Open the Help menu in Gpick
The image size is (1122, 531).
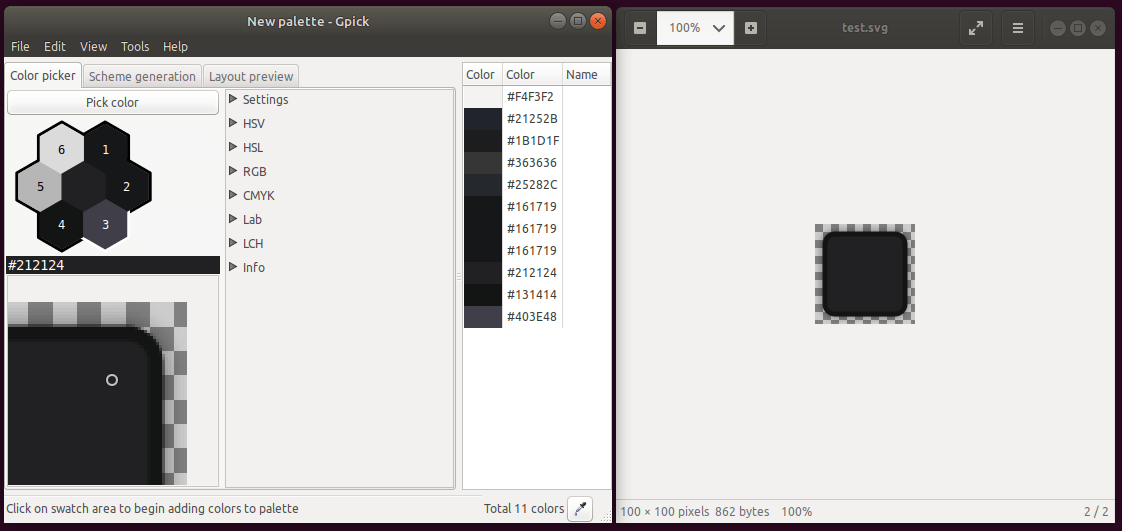175,47
